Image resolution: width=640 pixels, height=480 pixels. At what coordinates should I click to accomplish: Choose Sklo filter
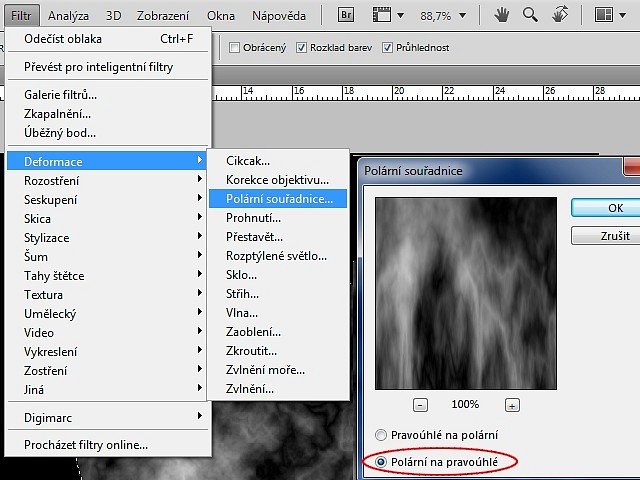pyautogui.click(x=278, y=275)
